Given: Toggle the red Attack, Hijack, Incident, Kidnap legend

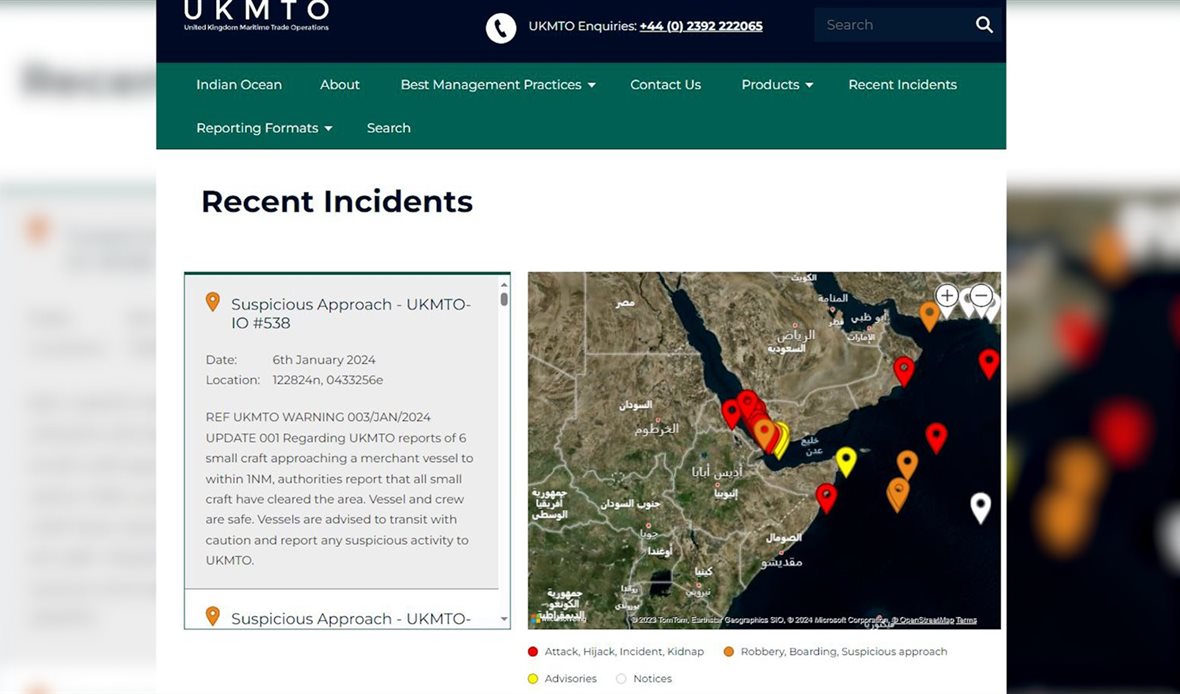Looking at the screenshot, I should tap(616, 652).
